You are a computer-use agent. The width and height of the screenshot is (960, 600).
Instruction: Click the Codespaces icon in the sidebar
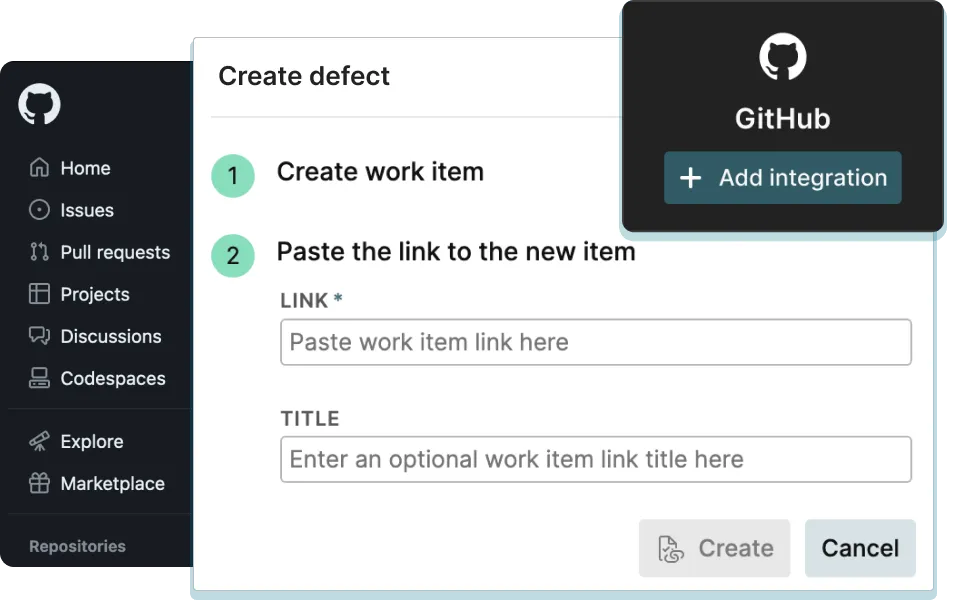tap(39, 378)
